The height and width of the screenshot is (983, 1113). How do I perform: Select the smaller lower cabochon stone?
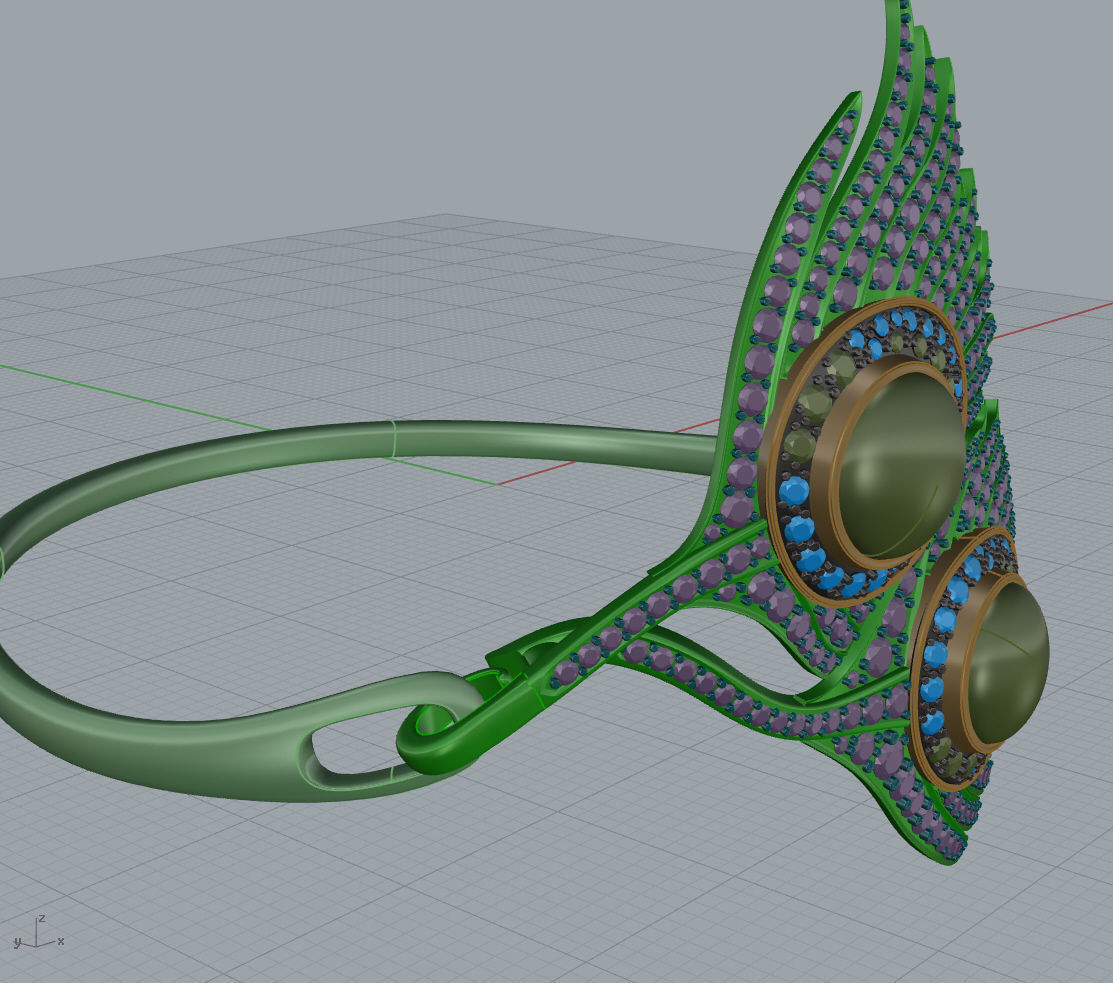[1008, 661]
